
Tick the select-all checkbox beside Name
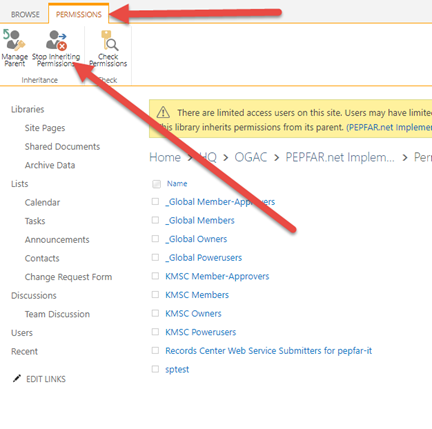click(156, 184)
